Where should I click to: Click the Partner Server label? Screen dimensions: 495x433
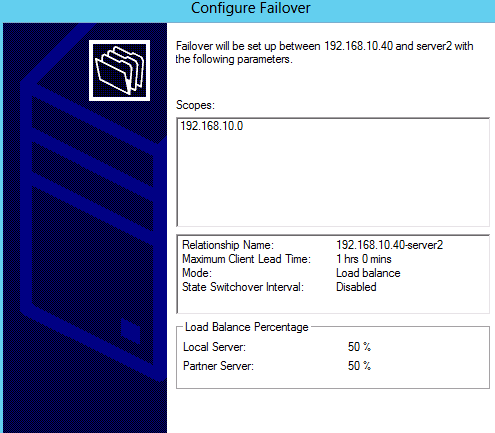point(218,366)
